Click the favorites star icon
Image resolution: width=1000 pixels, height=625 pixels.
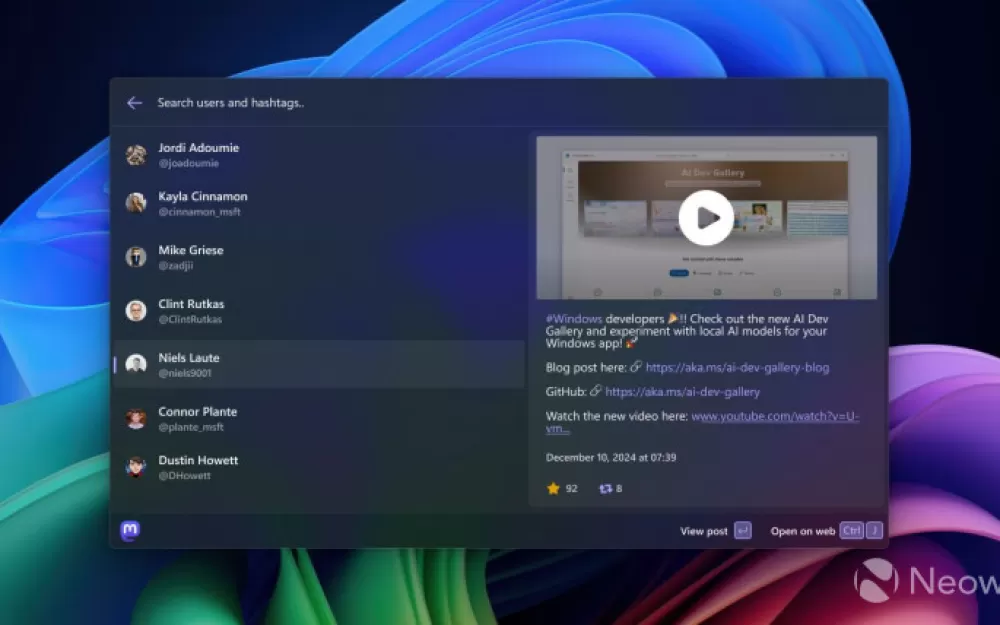coord(553,489)
